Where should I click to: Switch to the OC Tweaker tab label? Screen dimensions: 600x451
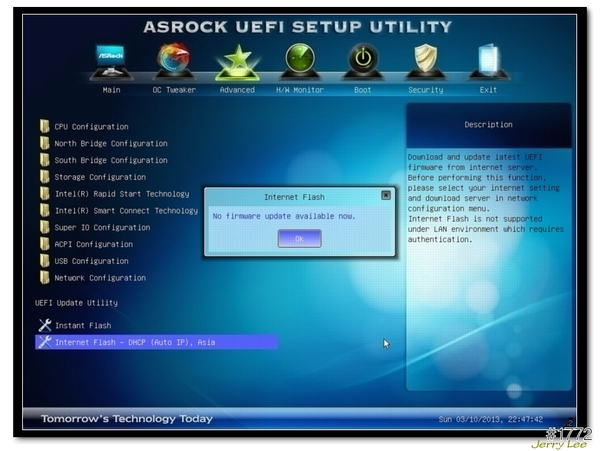tap(174, 90)
